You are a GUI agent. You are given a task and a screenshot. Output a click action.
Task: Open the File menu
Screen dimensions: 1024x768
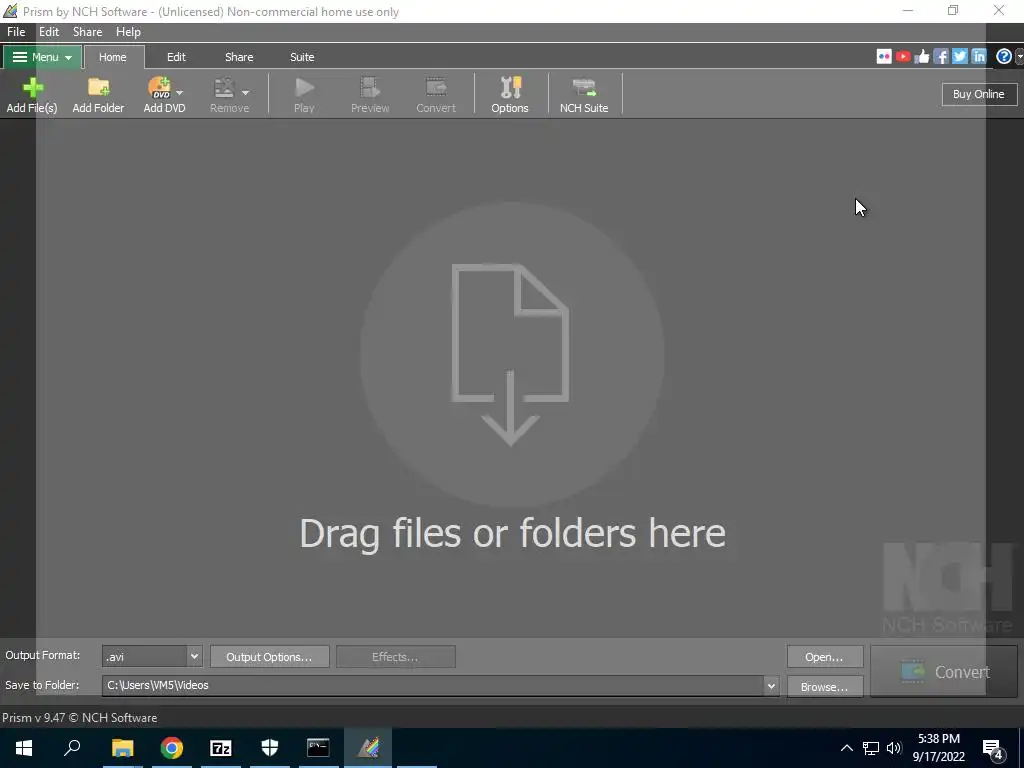[x=16, y=32]
